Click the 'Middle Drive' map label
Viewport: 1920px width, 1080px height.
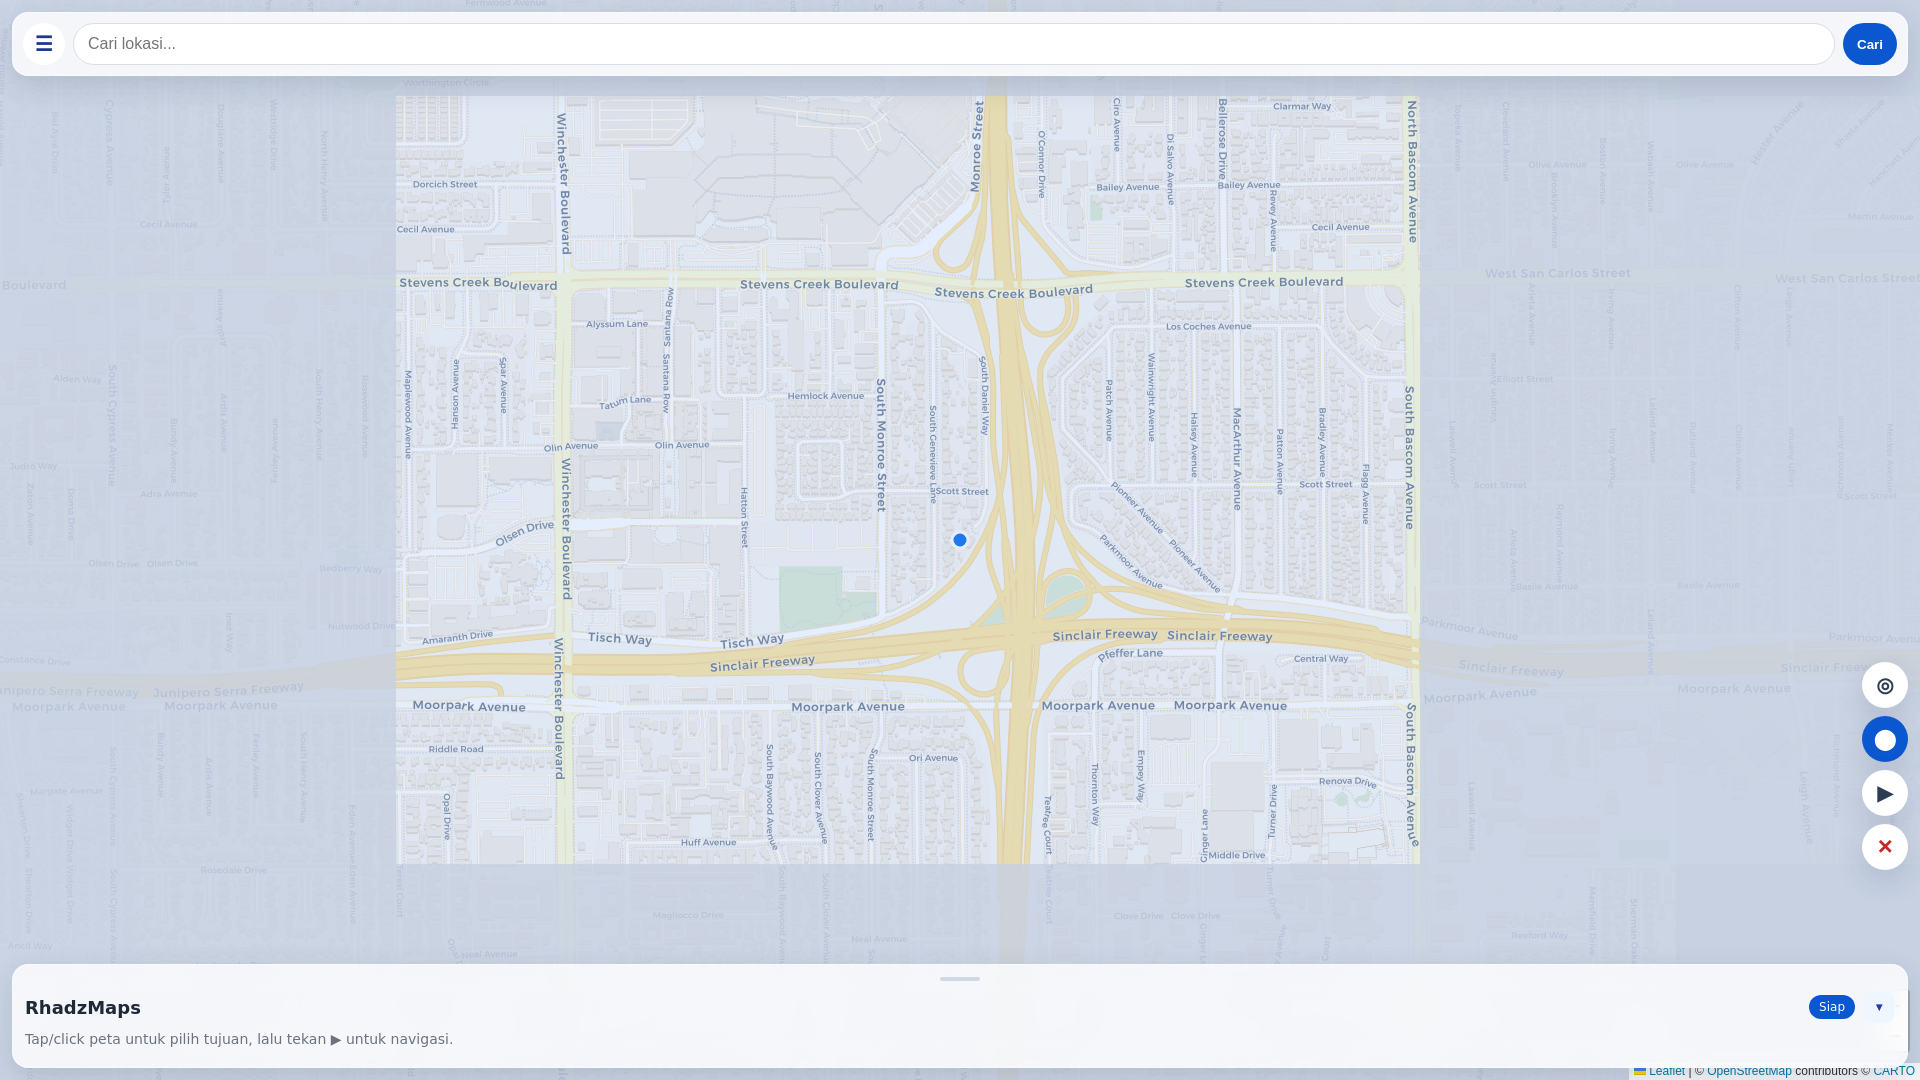pos(1237,855)
